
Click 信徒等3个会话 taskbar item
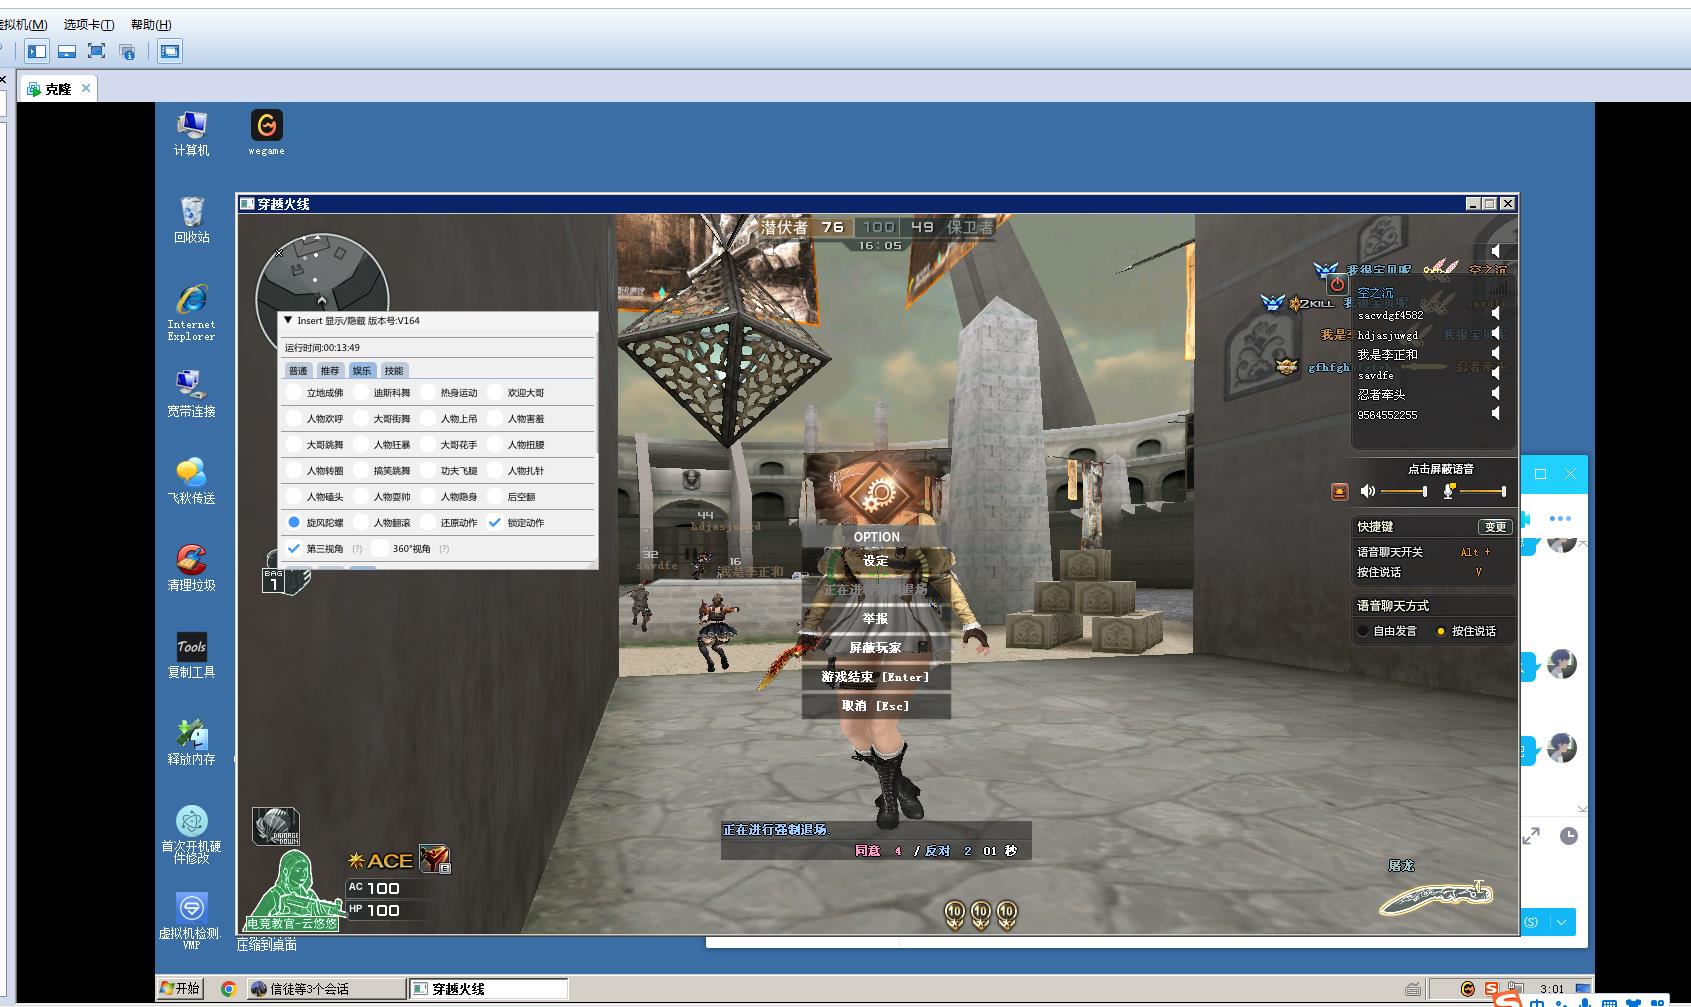[326, 989]
